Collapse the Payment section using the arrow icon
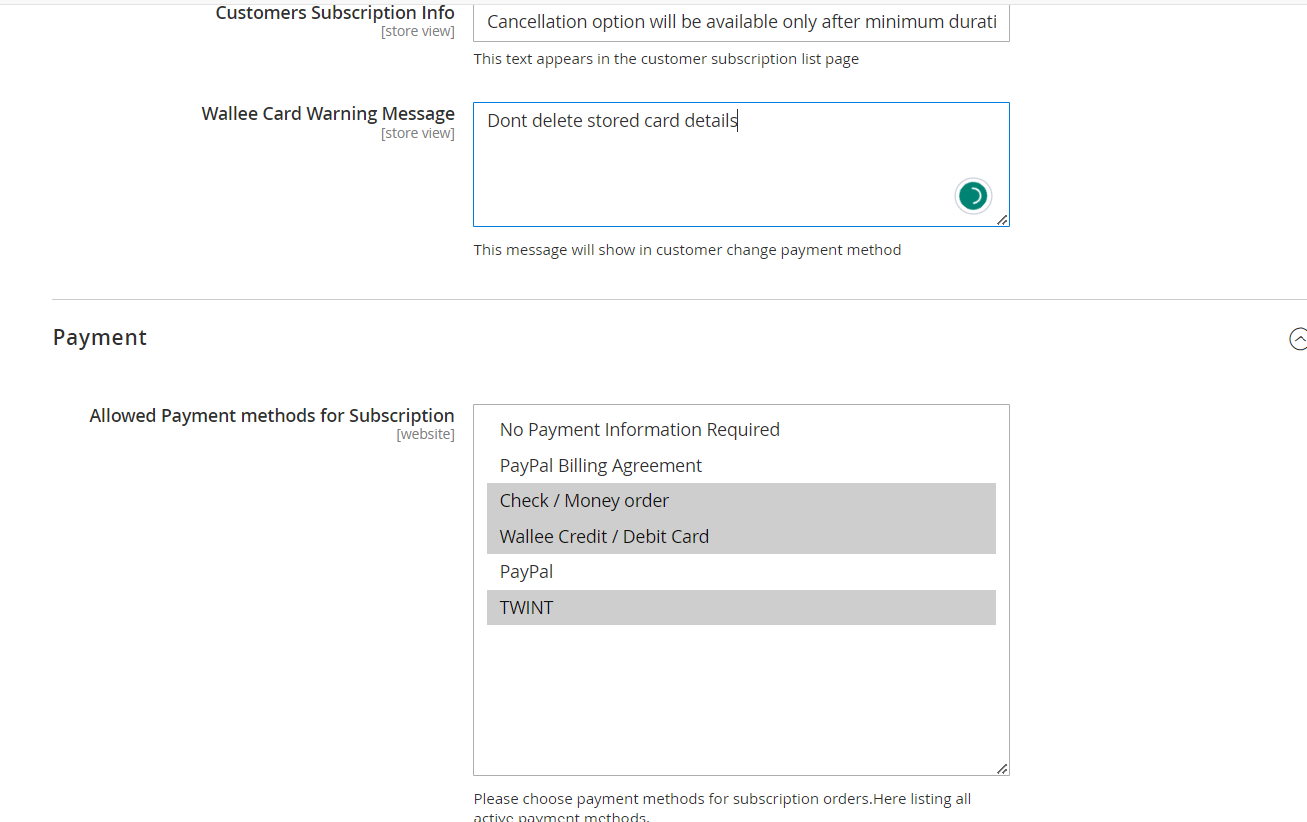The width and height of the screenshot is (1307, 822). click(x=1297, y=339)
